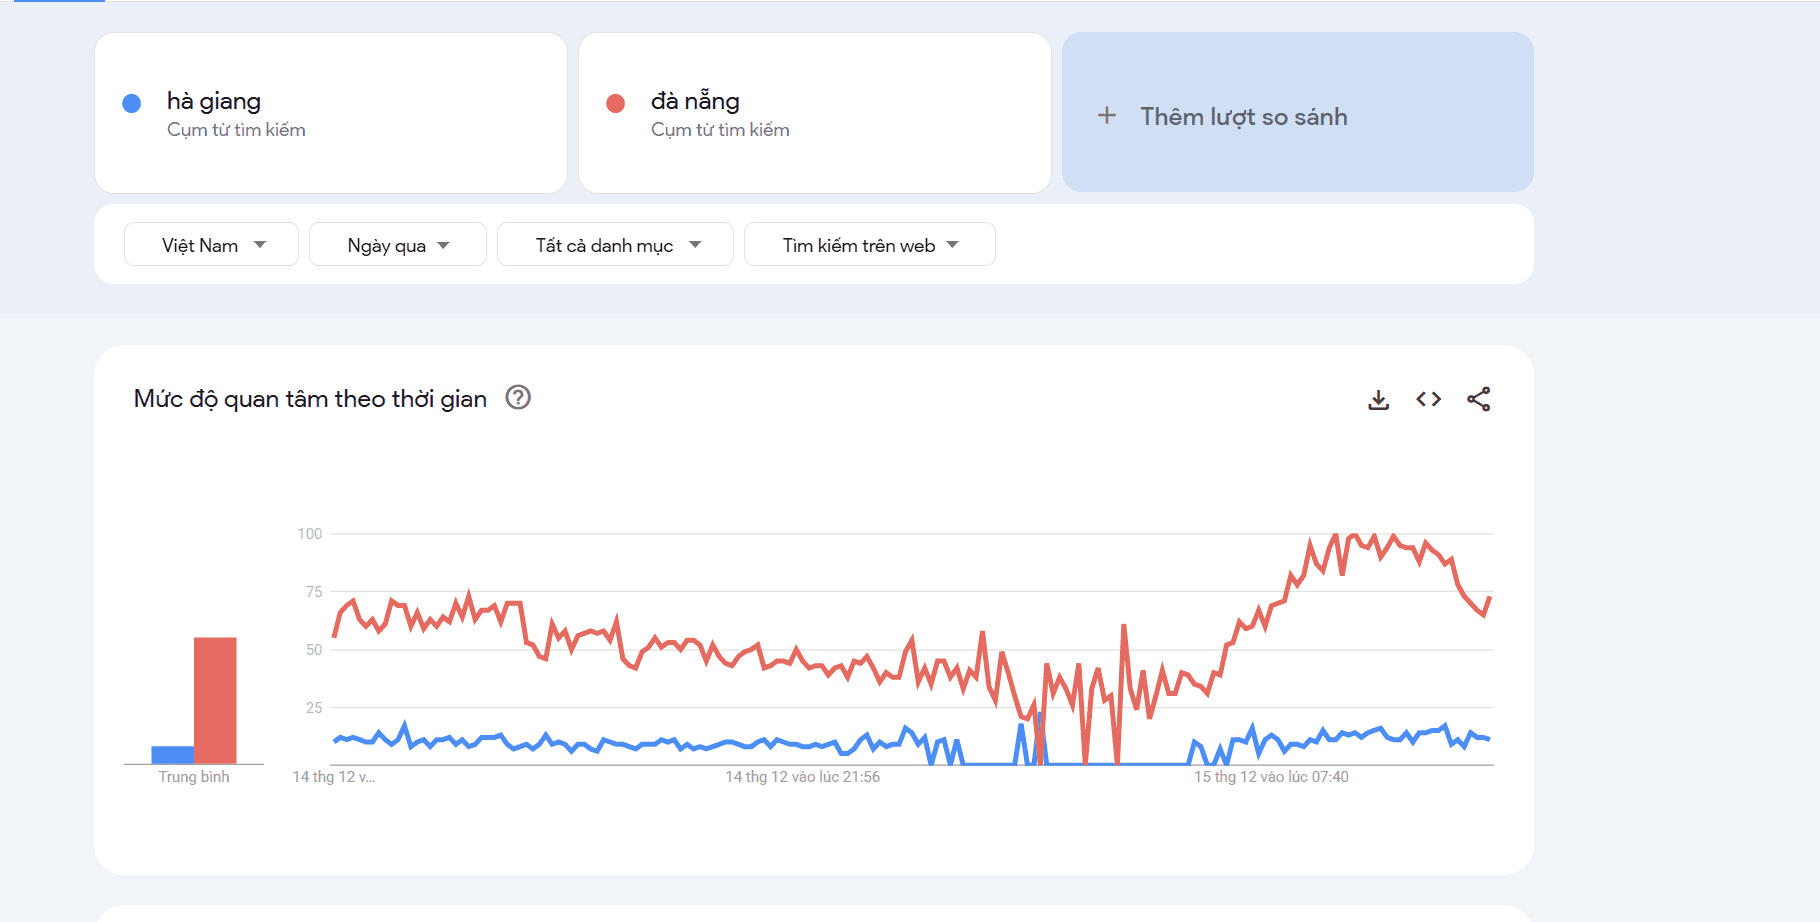Click Thêm lượt so sánh button
This screenshot has height=922, width=1820.
click(1297, 112)
